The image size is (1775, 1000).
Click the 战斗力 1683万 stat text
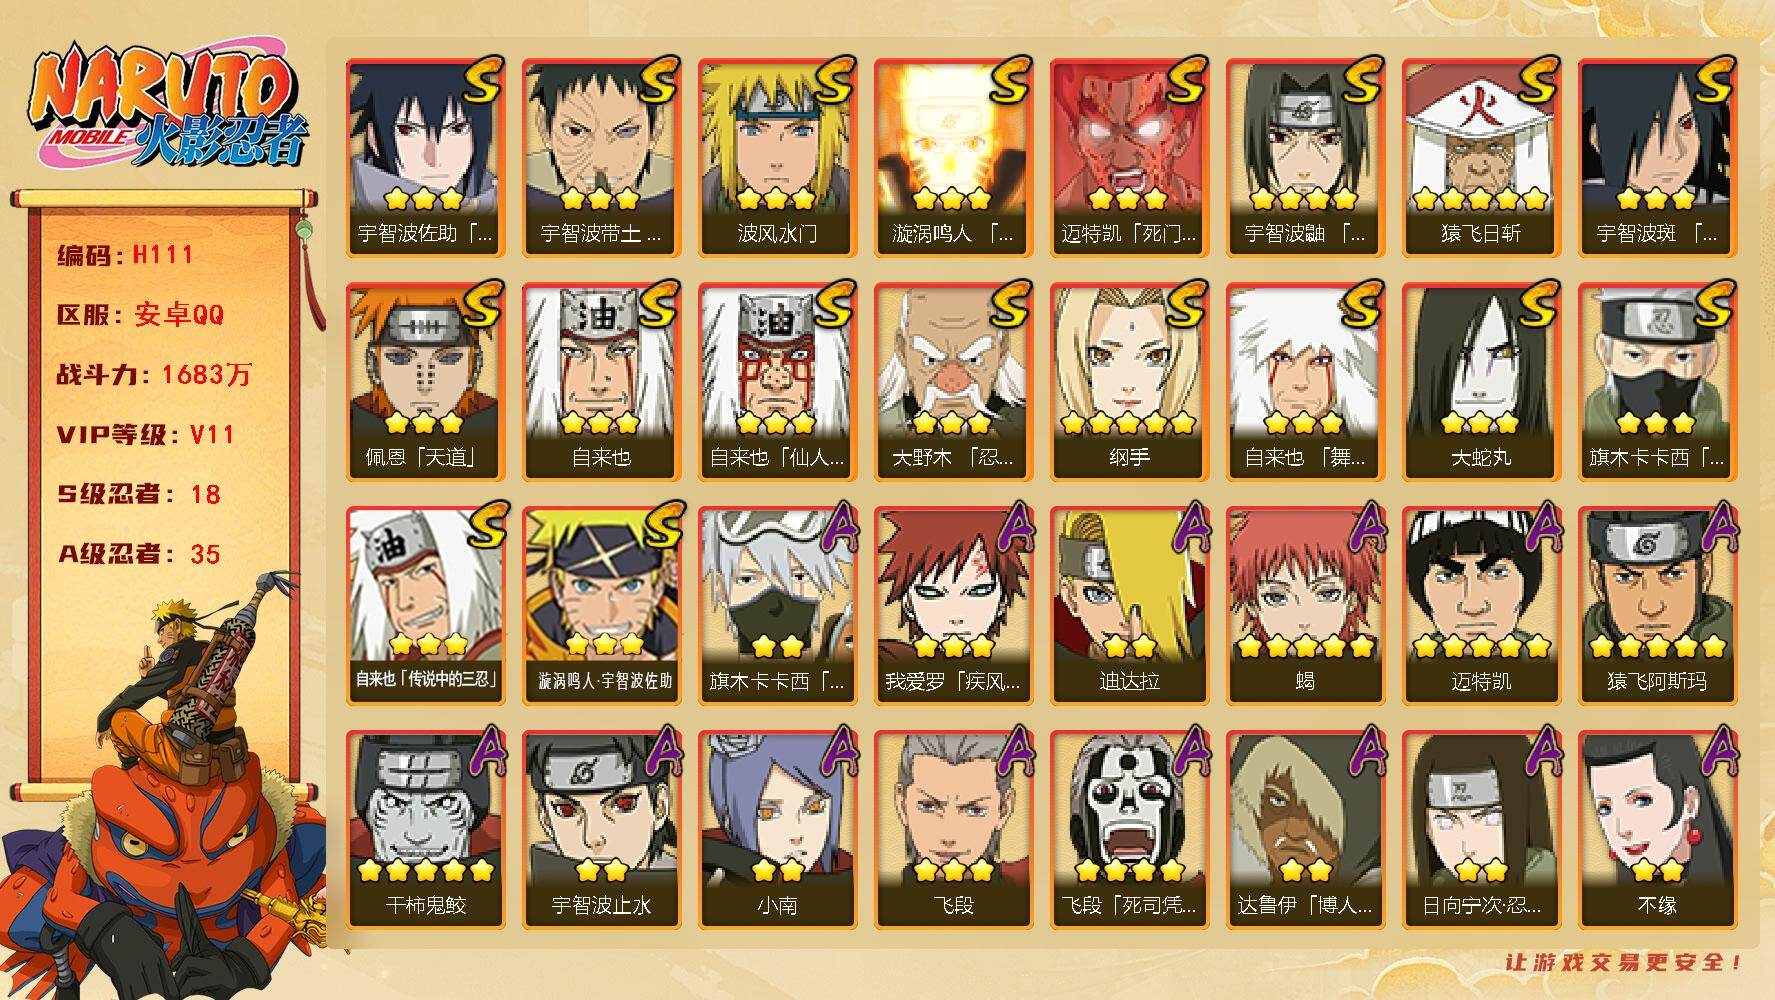[154, 375]
